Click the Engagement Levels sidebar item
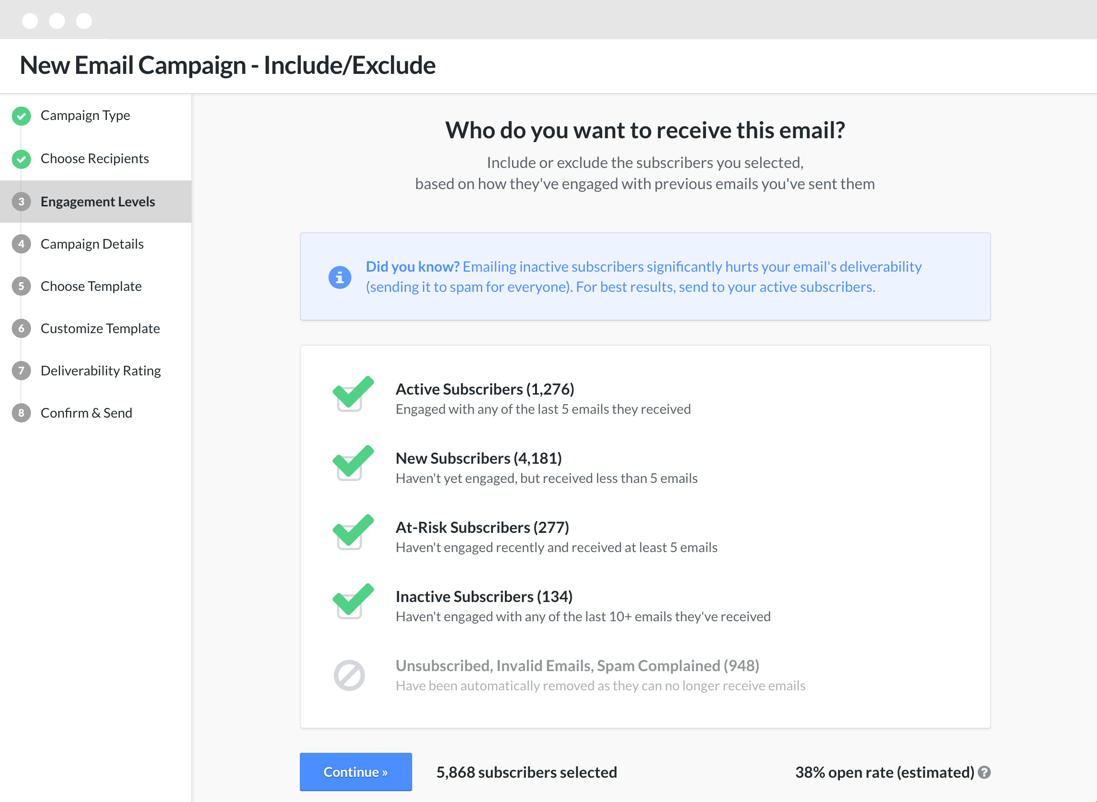Viewport: 1097px width, 802px height. tap(96, 202)
